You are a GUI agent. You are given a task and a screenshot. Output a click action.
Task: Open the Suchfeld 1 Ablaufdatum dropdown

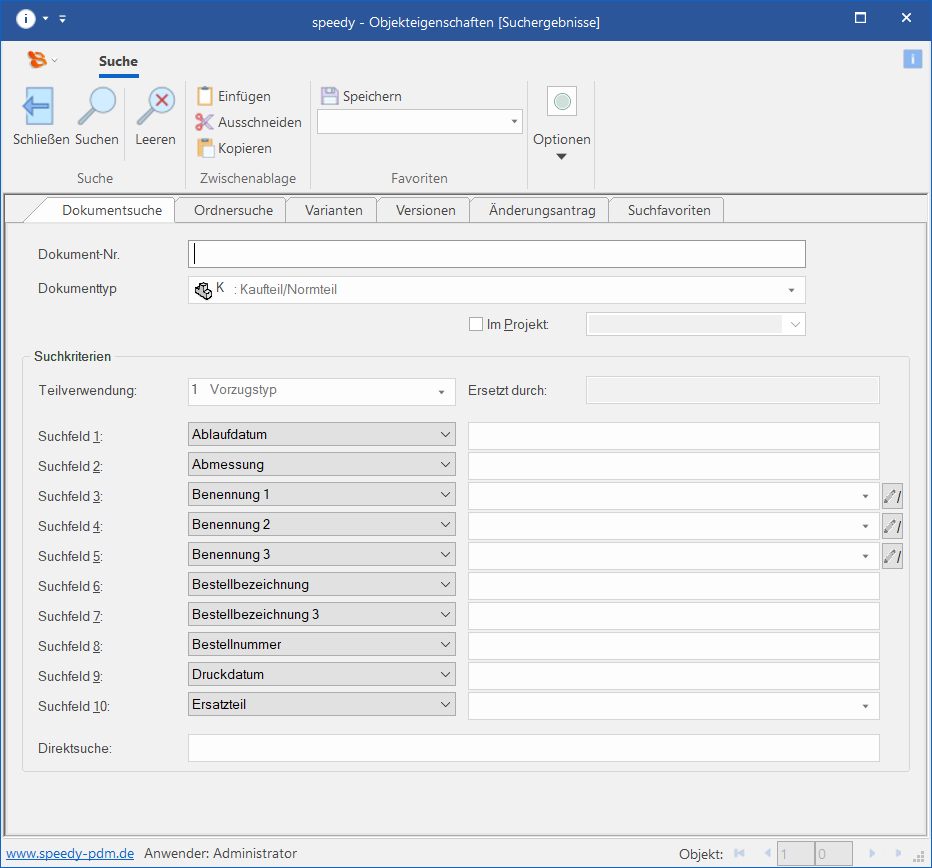click(x=445, y=435)
